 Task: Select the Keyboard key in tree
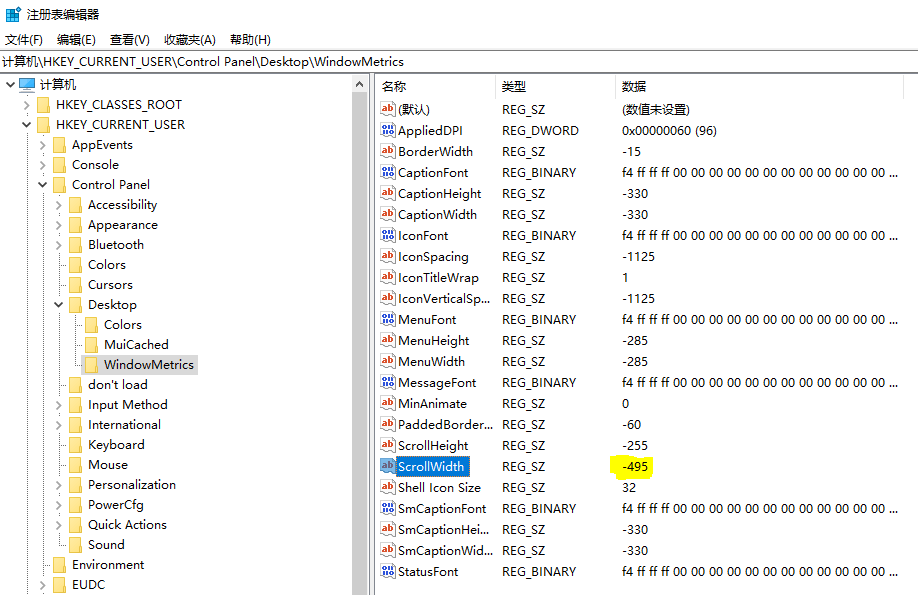point(116,445)
